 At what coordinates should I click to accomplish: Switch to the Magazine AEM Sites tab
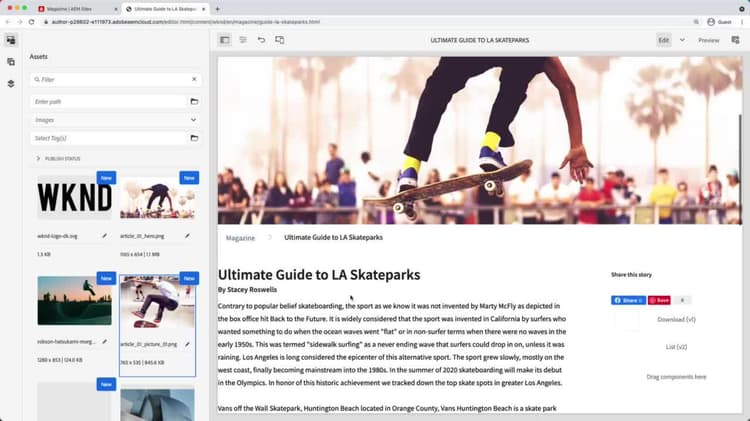pos(77,9)
